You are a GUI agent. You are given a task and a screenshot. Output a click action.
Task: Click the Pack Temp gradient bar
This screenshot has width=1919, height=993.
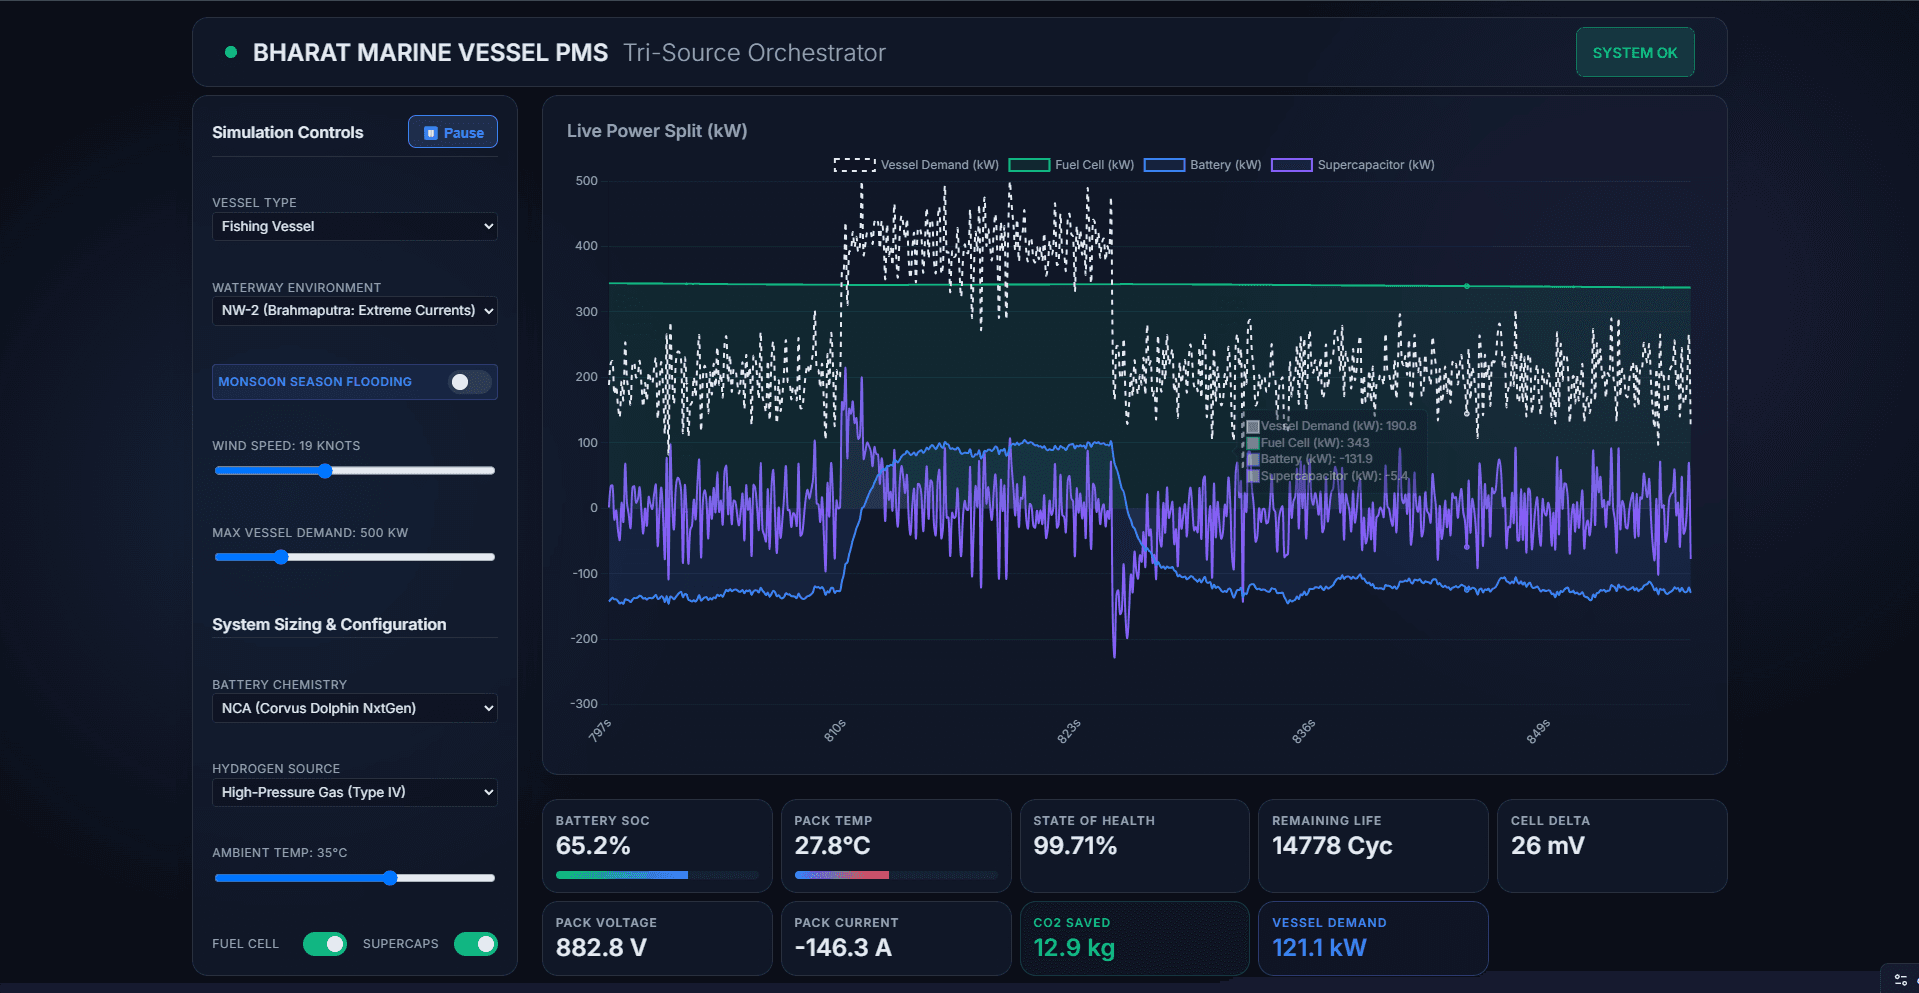tap(896, 875)
